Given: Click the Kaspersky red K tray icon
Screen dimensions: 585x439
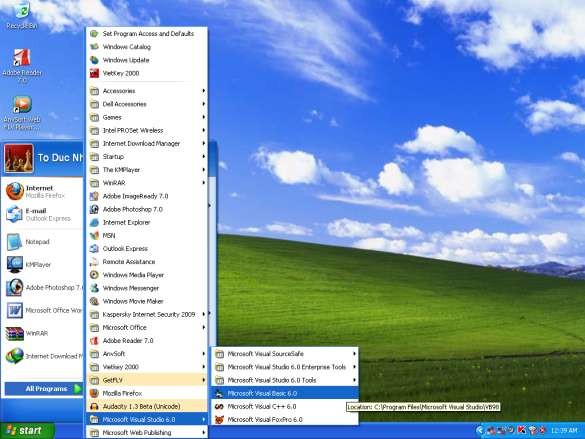Looking at the screenshot, I should click(x=522, y=430).
